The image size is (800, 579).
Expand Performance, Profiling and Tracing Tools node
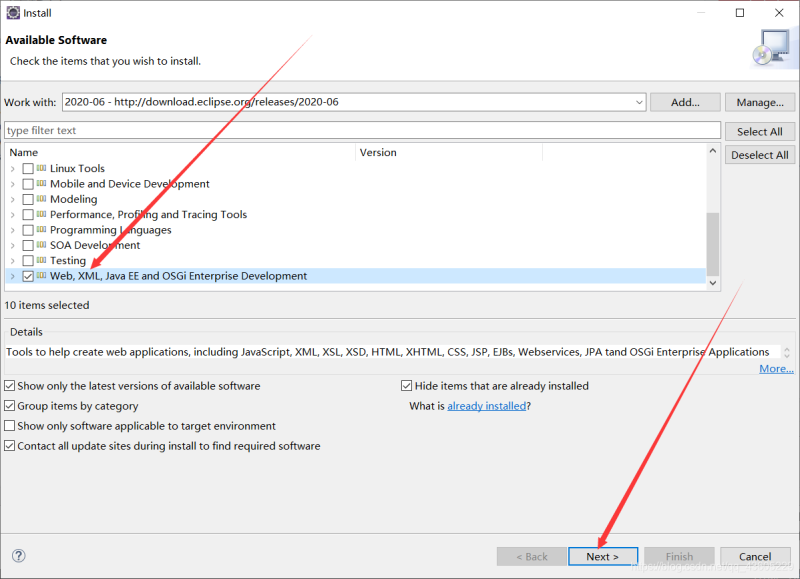coord(13,215)
